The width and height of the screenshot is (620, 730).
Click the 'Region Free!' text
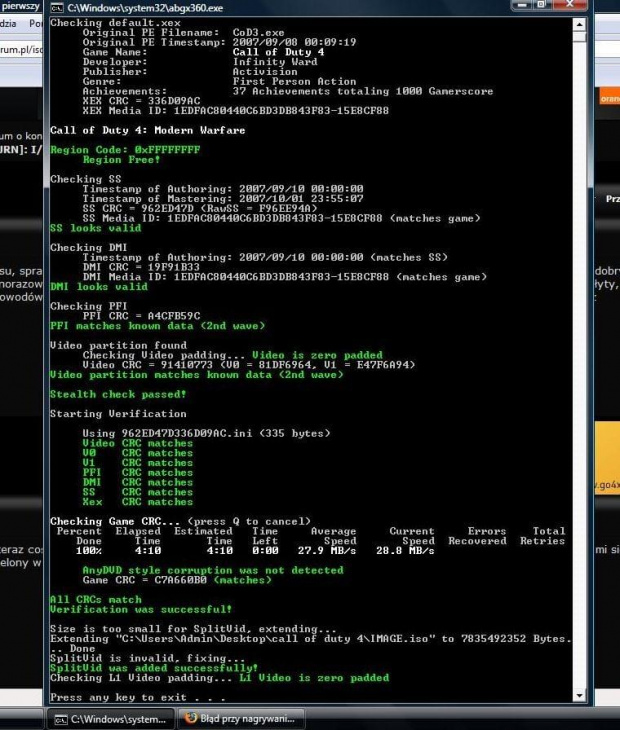point(121,160)
